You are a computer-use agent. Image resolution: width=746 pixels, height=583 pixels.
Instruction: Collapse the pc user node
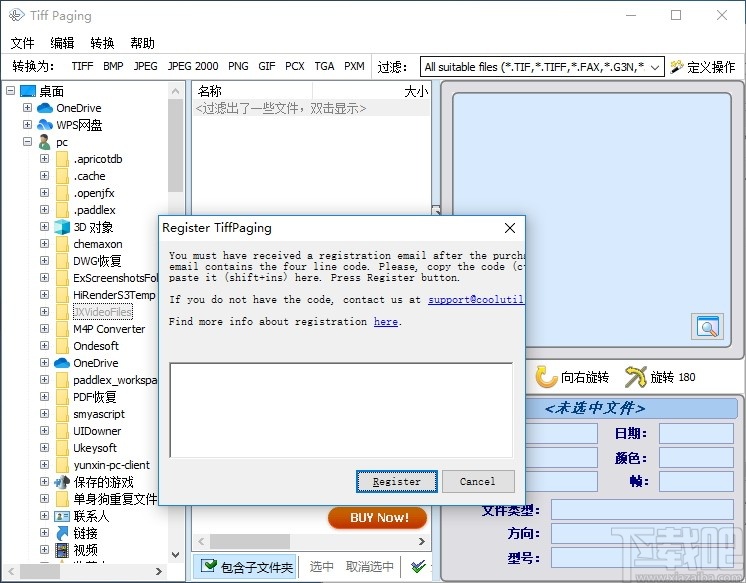pos(28,142)
